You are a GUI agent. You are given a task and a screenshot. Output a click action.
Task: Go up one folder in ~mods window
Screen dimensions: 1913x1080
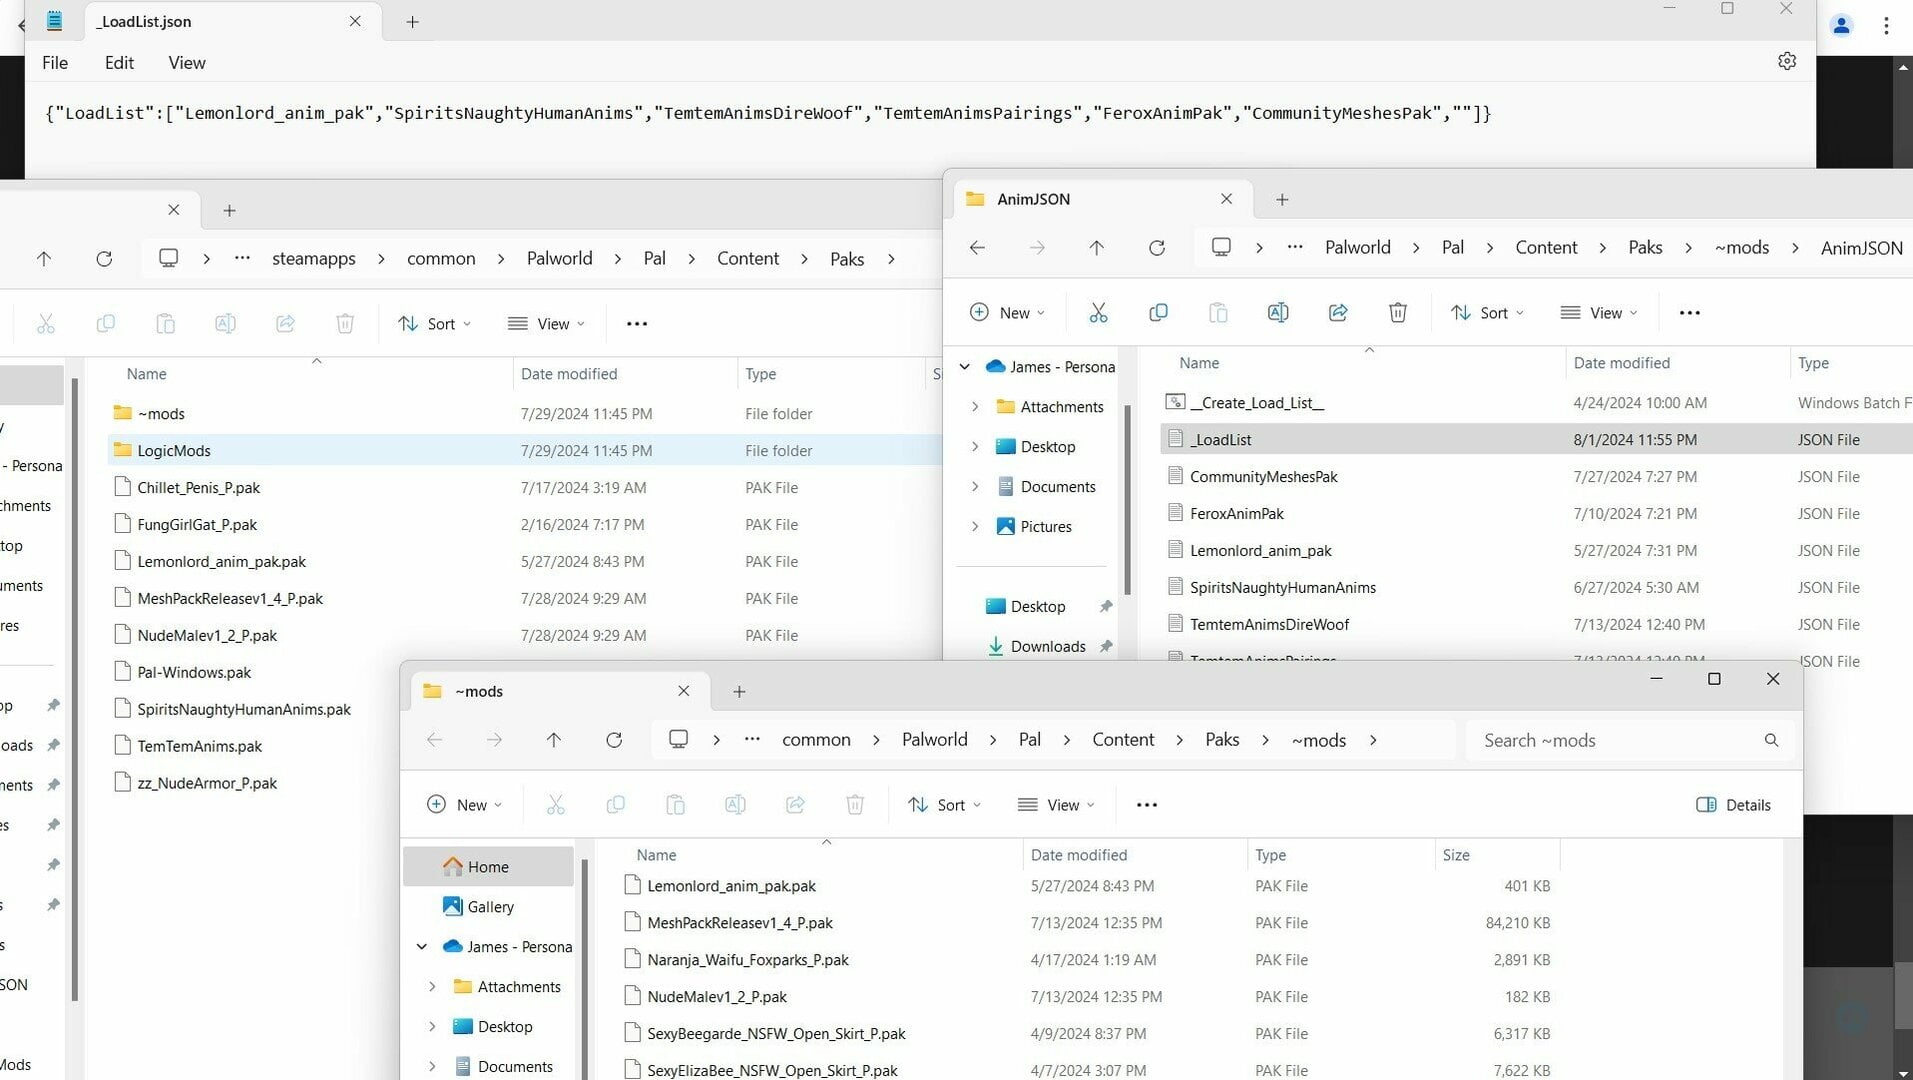coord(554,740)
